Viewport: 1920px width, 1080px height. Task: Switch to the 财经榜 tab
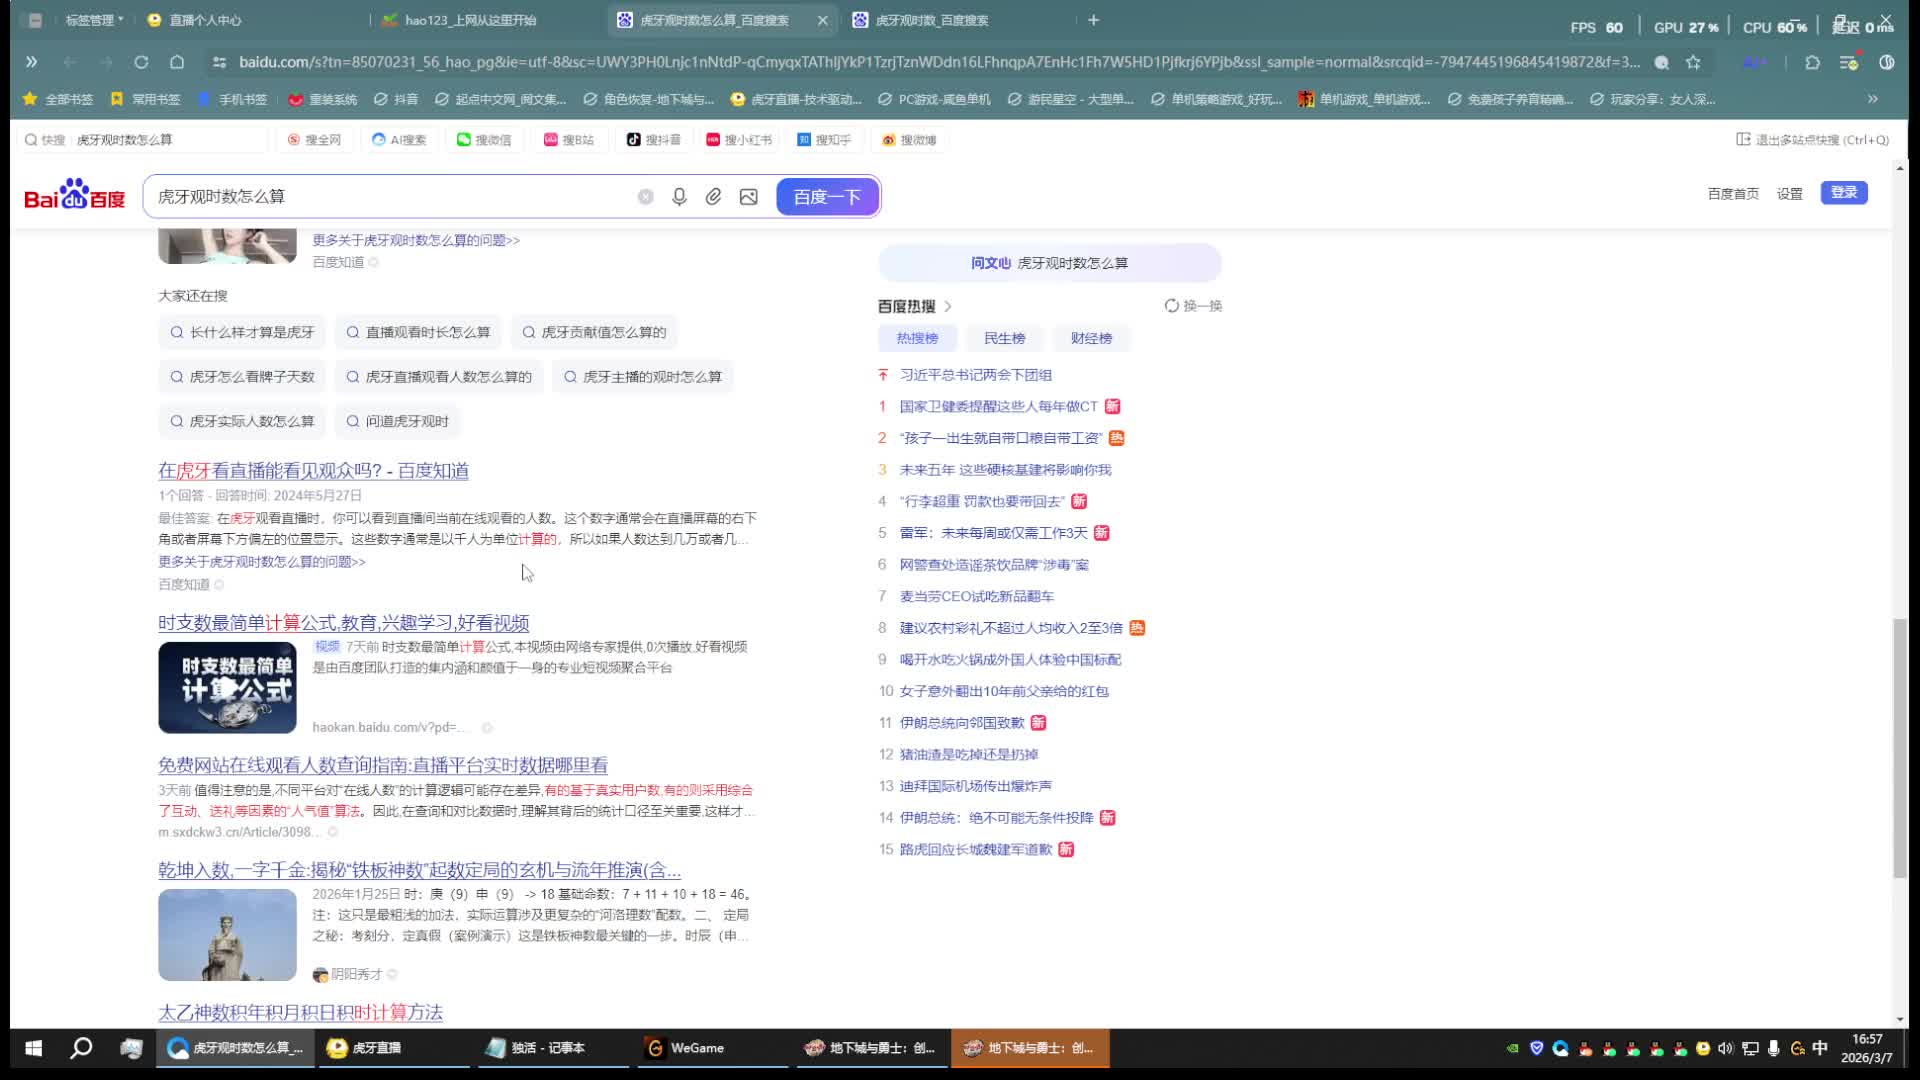(1091, 338)
